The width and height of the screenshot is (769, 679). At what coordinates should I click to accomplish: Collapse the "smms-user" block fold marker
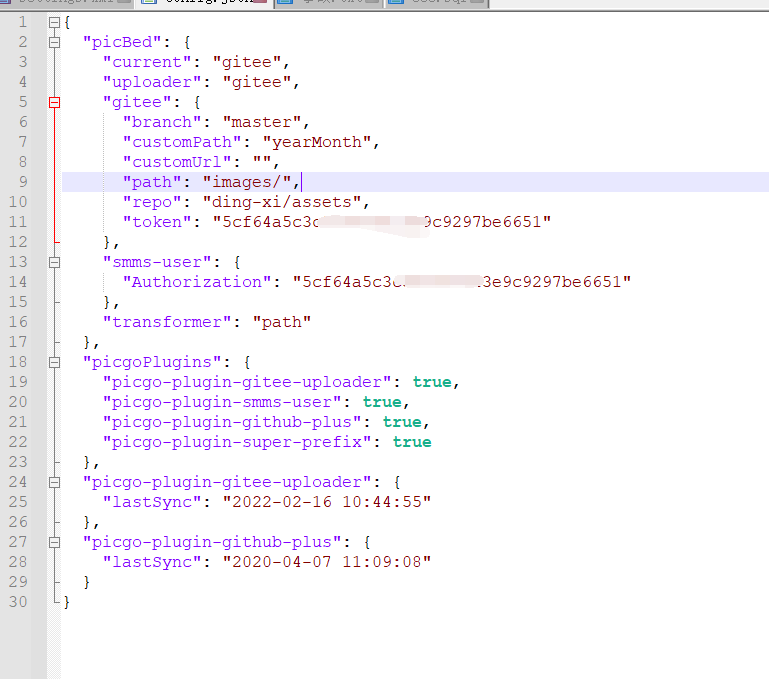(x=54, y=262)
